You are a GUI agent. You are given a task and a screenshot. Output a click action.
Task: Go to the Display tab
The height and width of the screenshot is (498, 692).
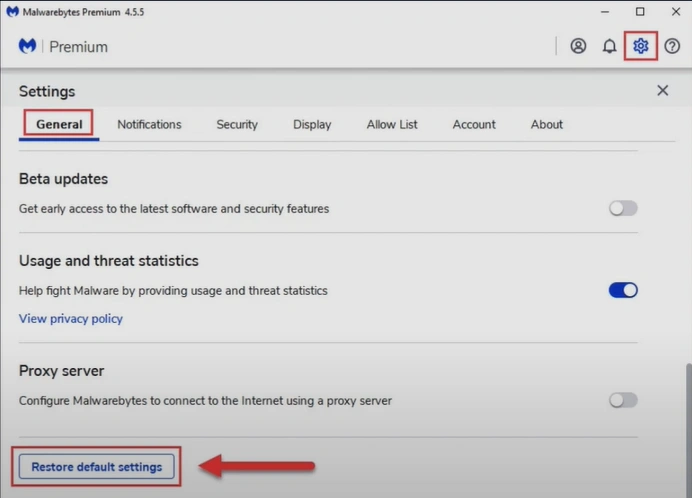(x=312, y=124)
